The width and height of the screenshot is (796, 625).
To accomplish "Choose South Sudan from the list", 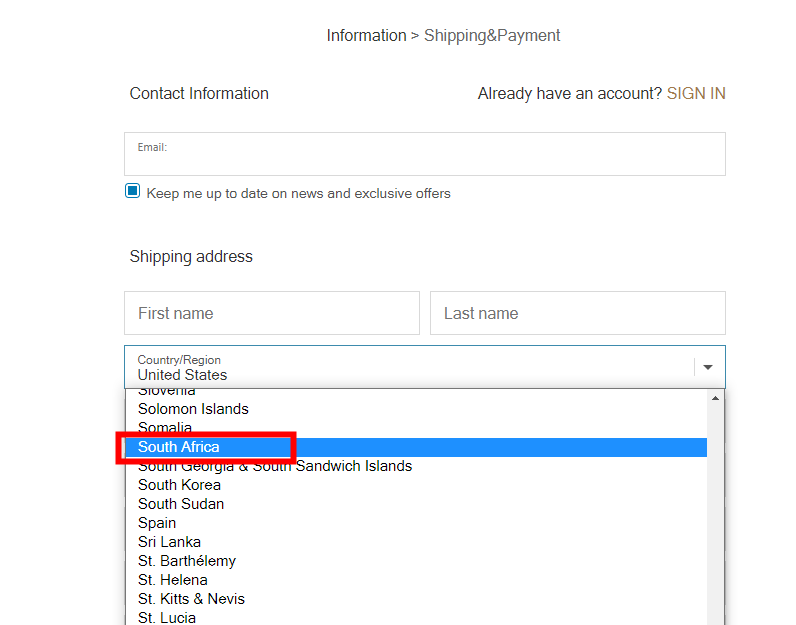I will point(181,504).
